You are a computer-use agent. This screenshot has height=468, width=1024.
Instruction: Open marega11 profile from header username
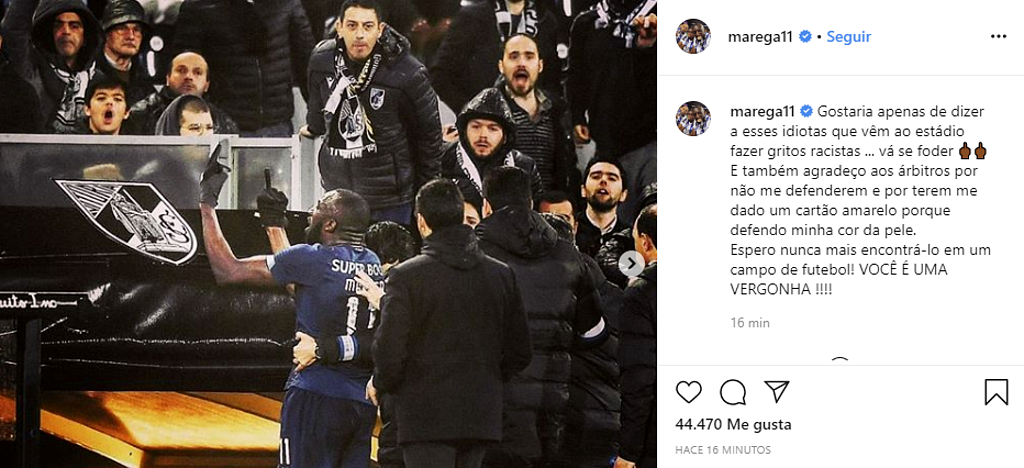[x=760, y=37]
